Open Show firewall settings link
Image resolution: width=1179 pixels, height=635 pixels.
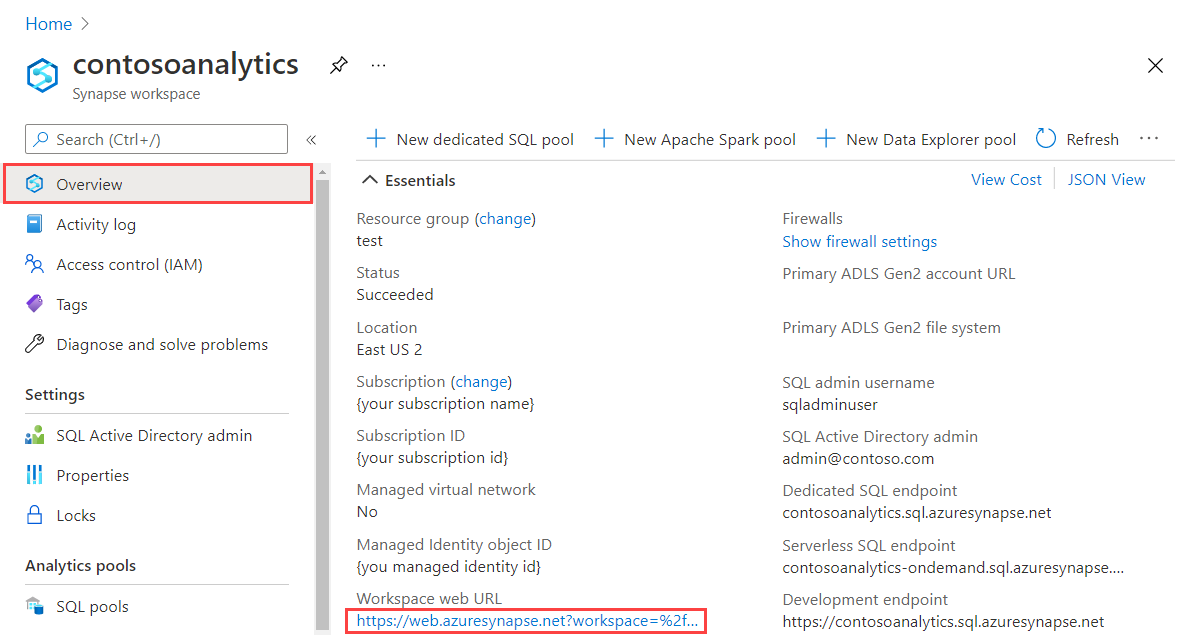859,241
